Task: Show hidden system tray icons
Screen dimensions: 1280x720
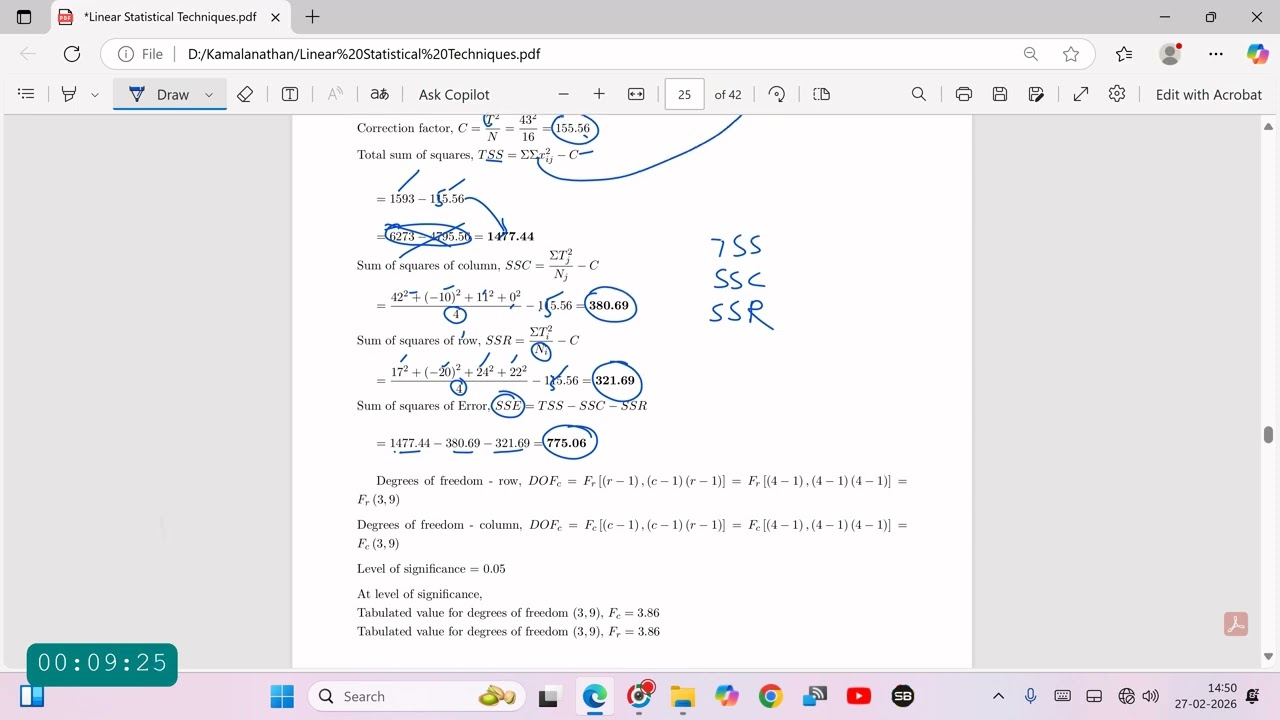Action: click(998, 696)
